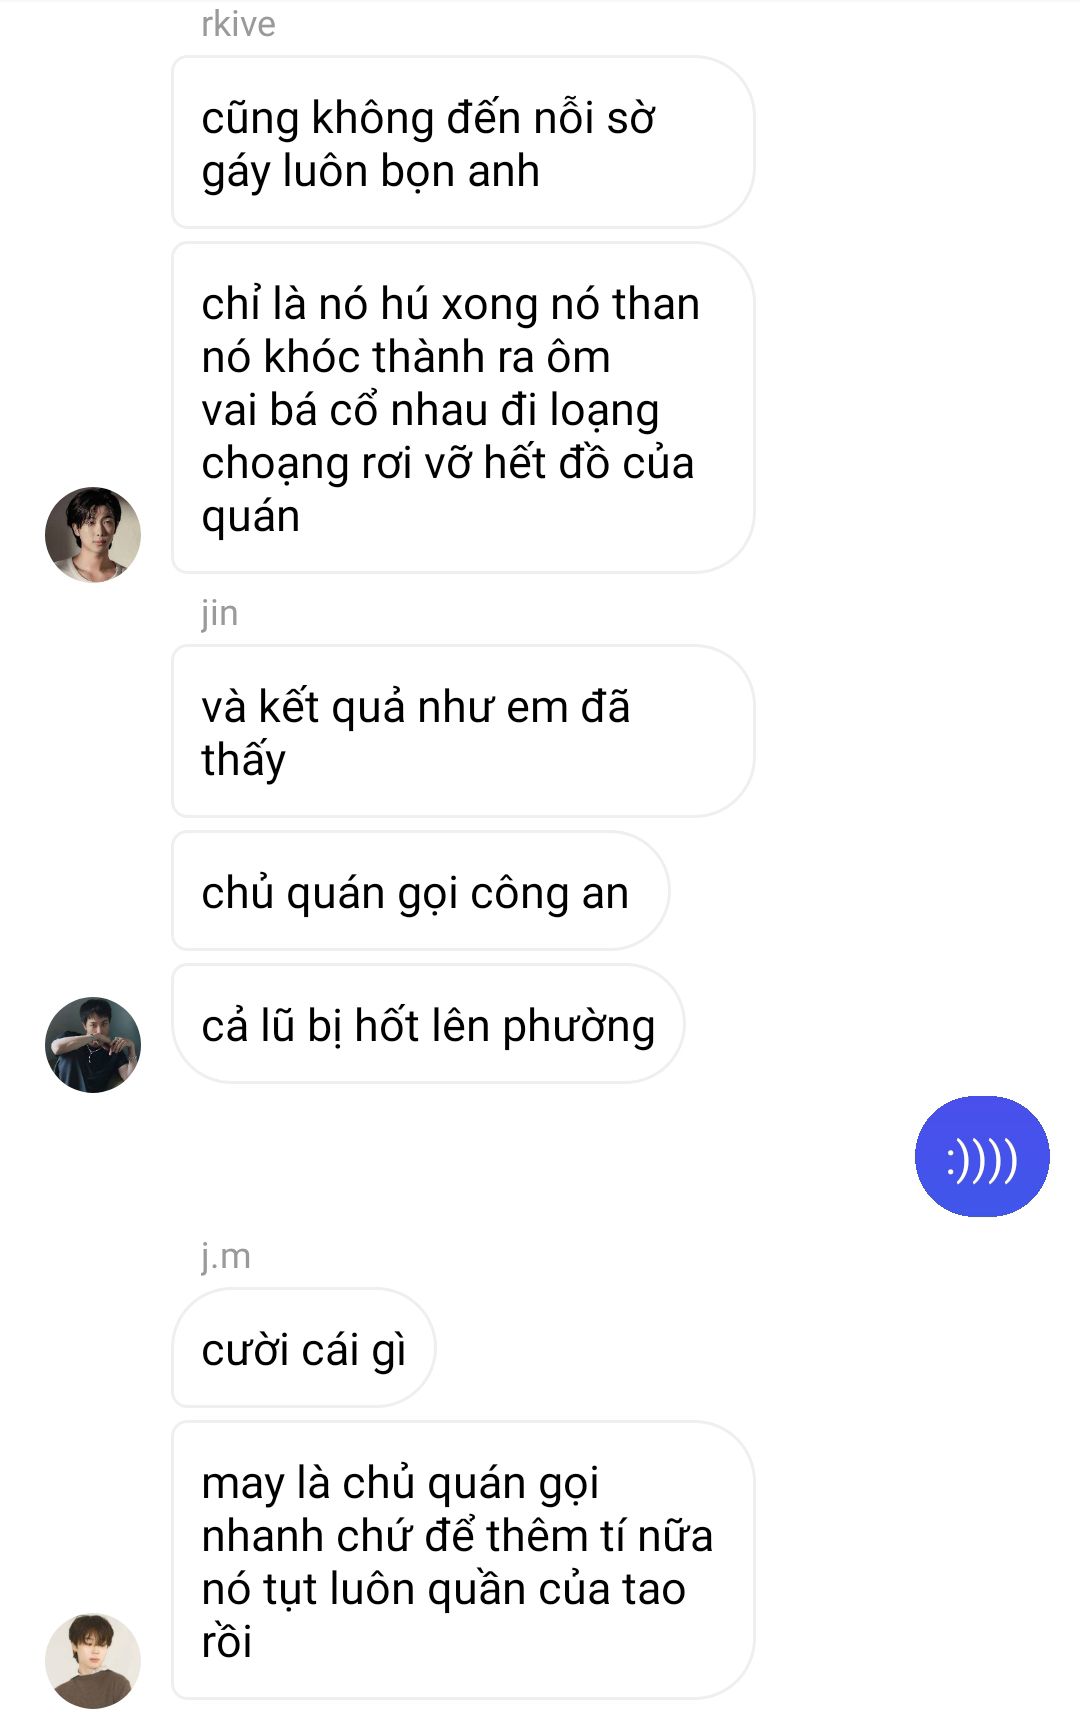The height and width of the screenshot is (1714, 1080).
Task: Tap the 'chủ quán gọi công an' bubble
Action: click(x=420, y=891)
